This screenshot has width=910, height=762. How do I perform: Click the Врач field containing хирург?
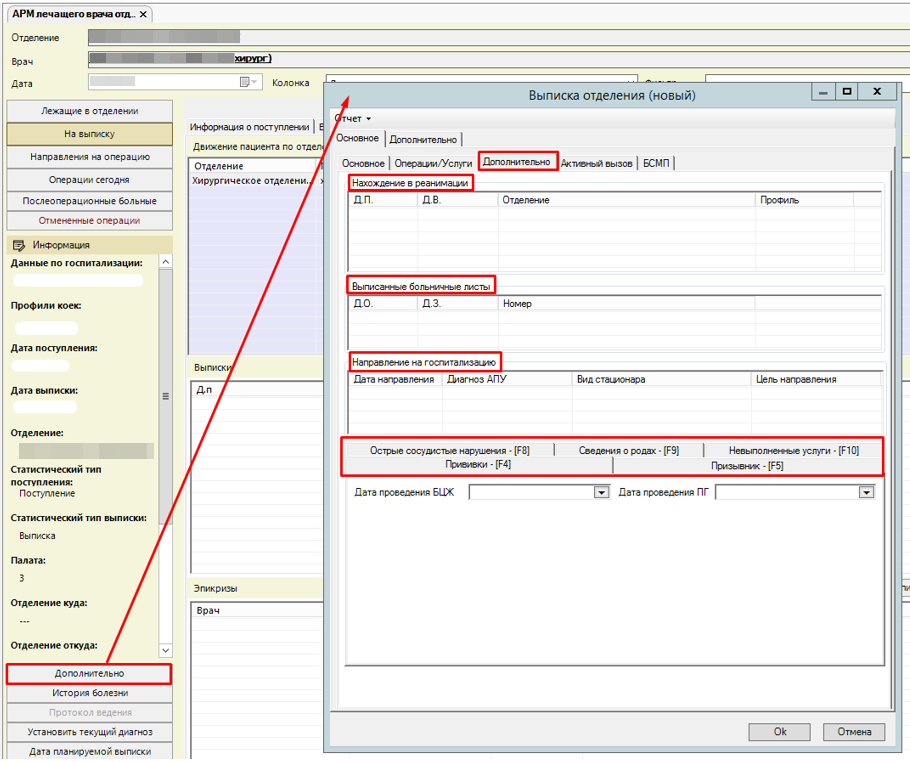499,59
